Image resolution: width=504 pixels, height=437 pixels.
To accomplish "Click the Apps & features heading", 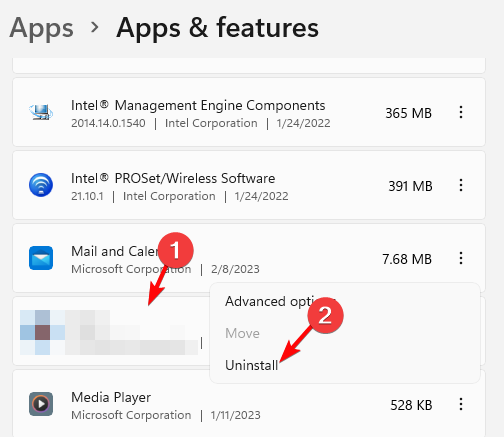I will click(217, 28).
